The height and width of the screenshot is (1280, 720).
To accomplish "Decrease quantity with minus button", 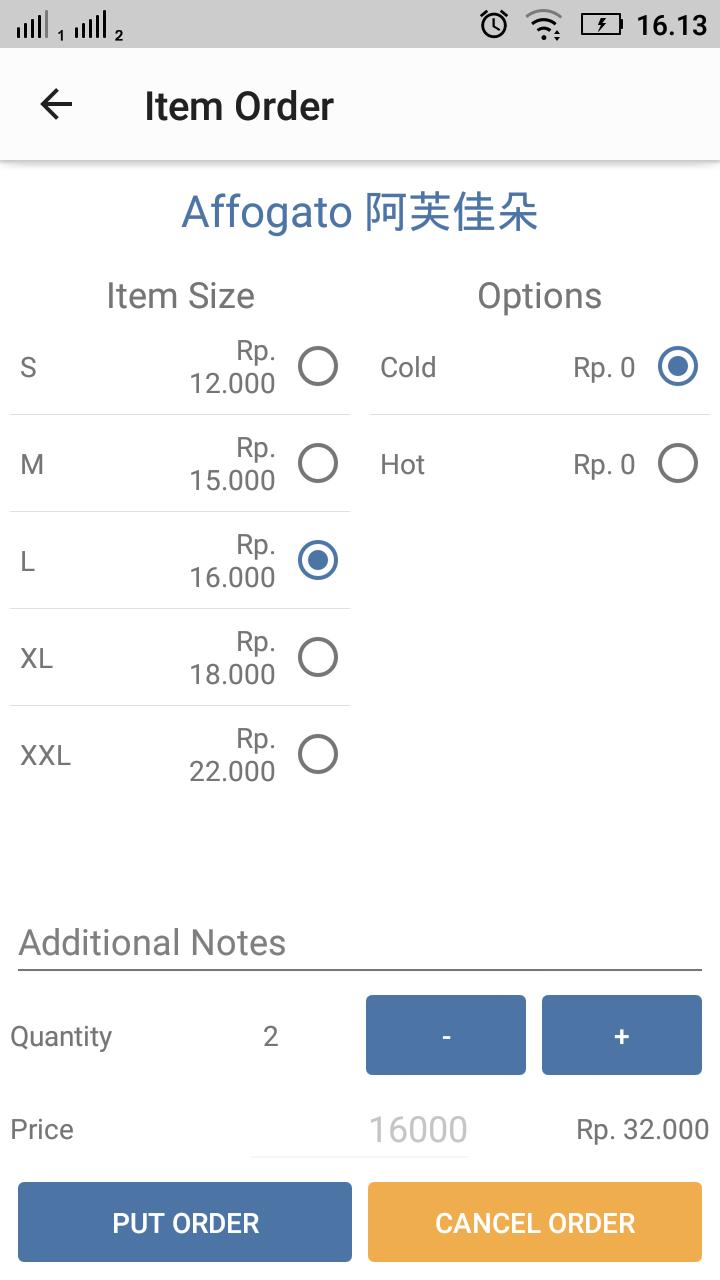I will tap(446, 1035).
